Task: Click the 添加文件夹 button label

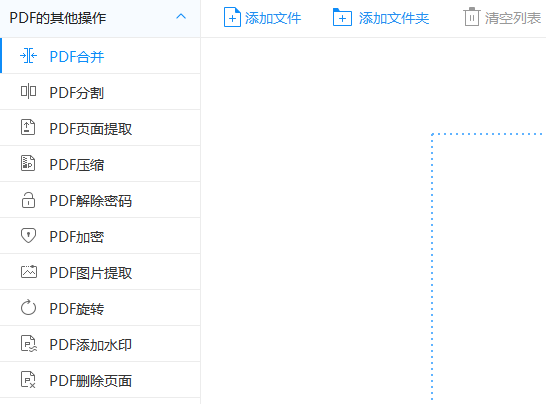Action: point(394,18)
